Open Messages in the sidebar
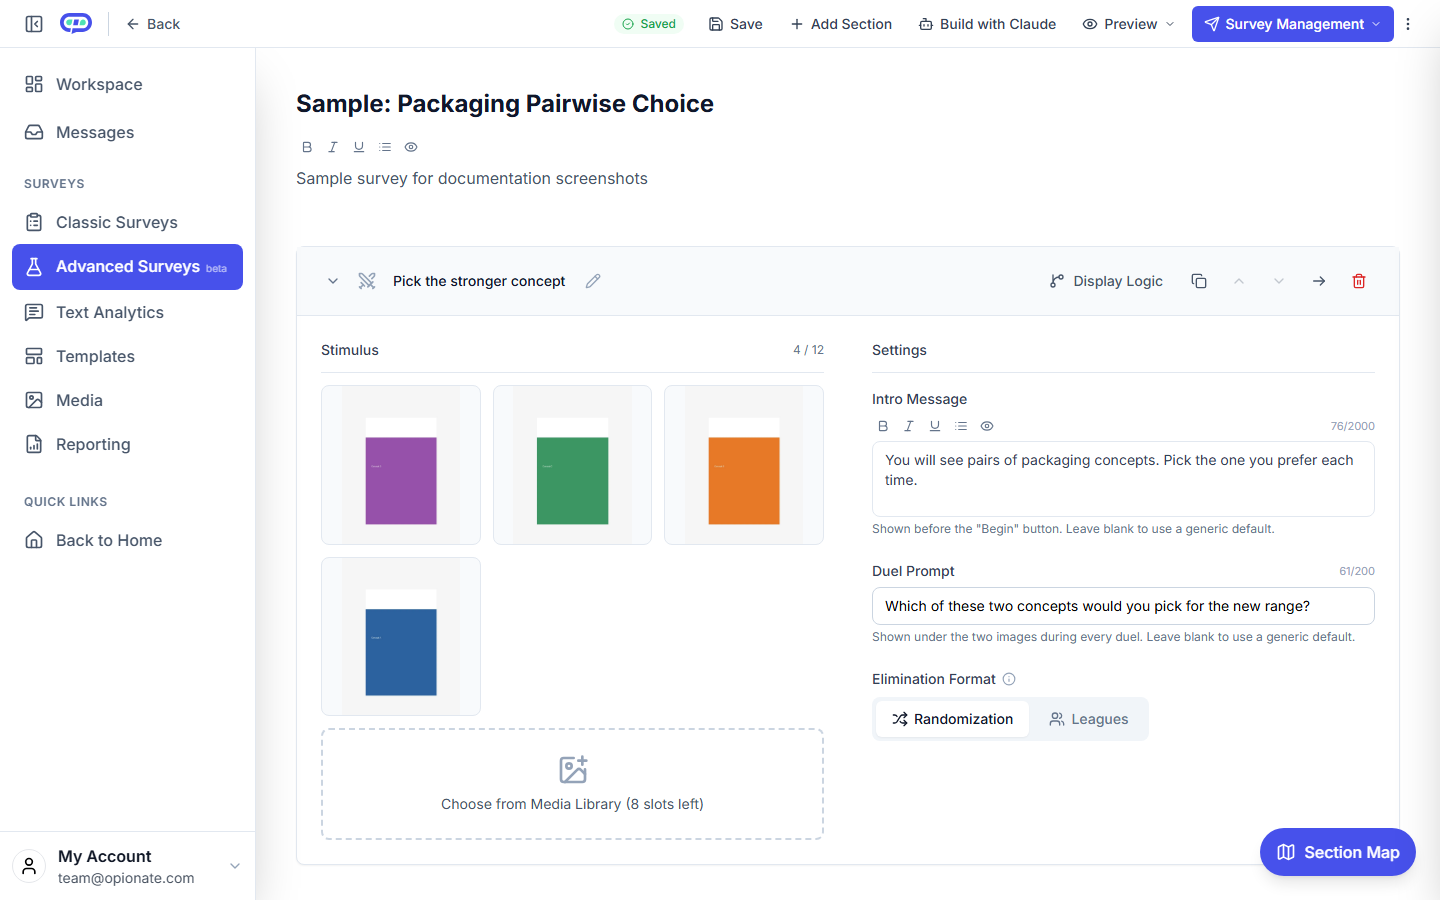 [x=127, y=132]
